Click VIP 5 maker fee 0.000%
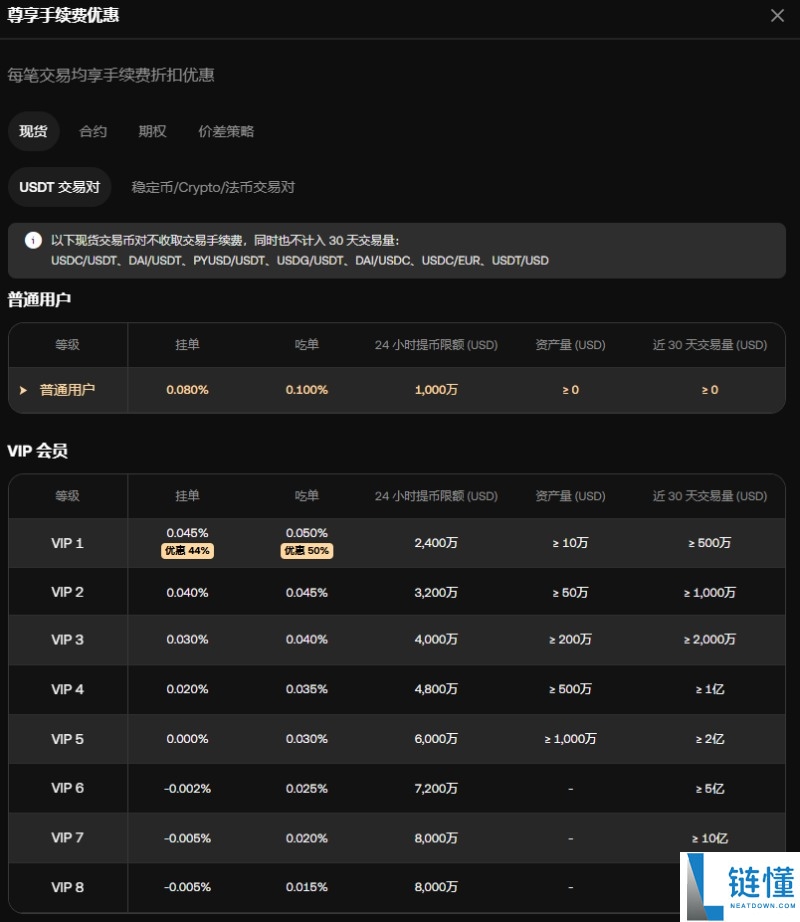The height and width of the screenshot is (922, 800). [x=188, y=739]
